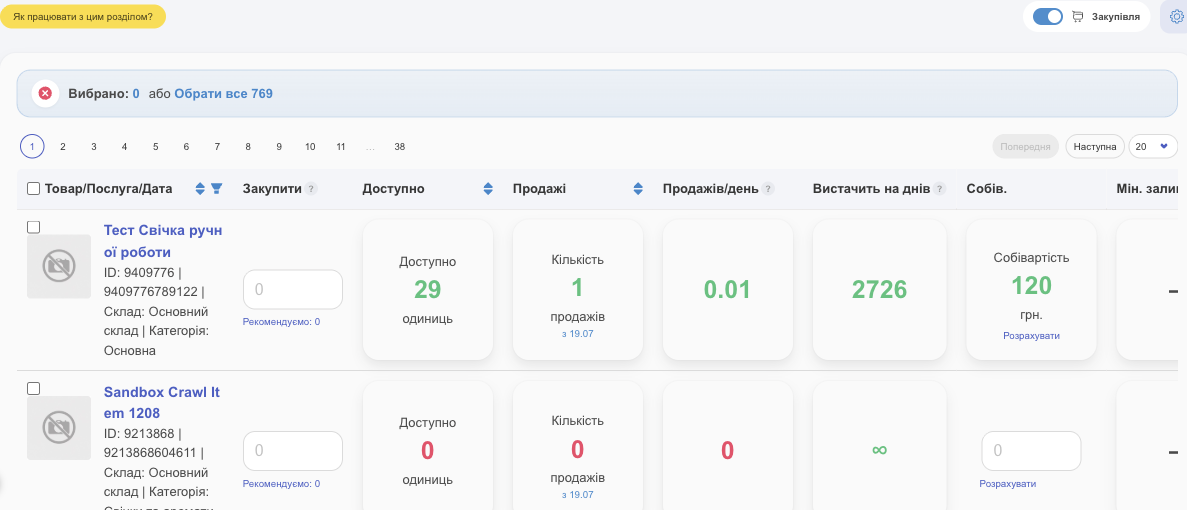
Task: Go to page 10
Action: point(310,147)
